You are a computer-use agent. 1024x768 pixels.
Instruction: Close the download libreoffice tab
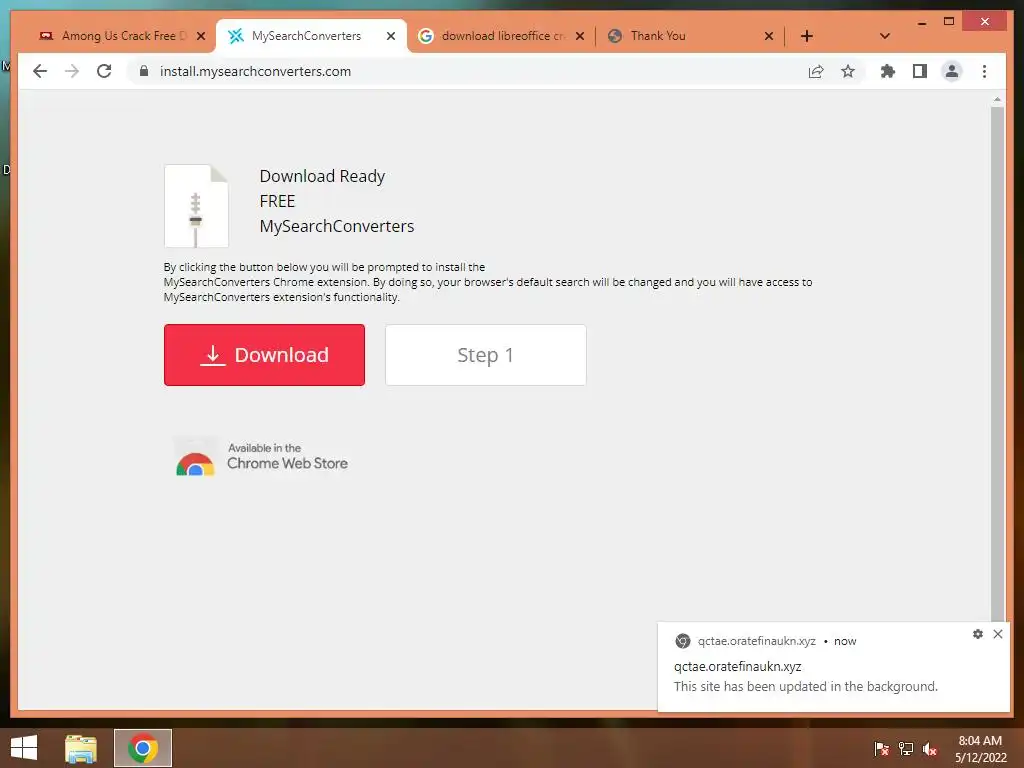coord(579,36)
